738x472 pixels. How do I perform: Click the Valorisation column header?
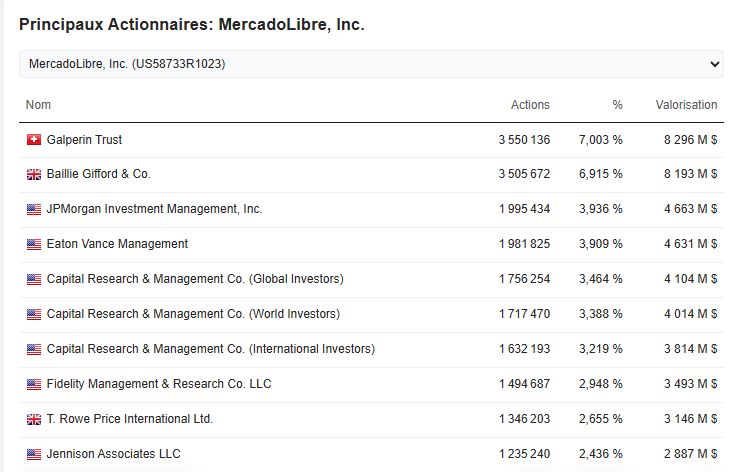click(686, 104)
